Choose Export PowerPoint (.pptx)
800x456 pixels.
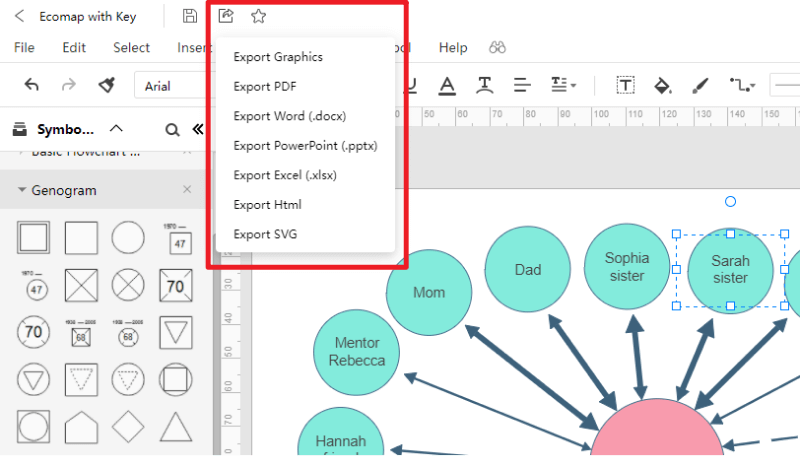(305, 146)
